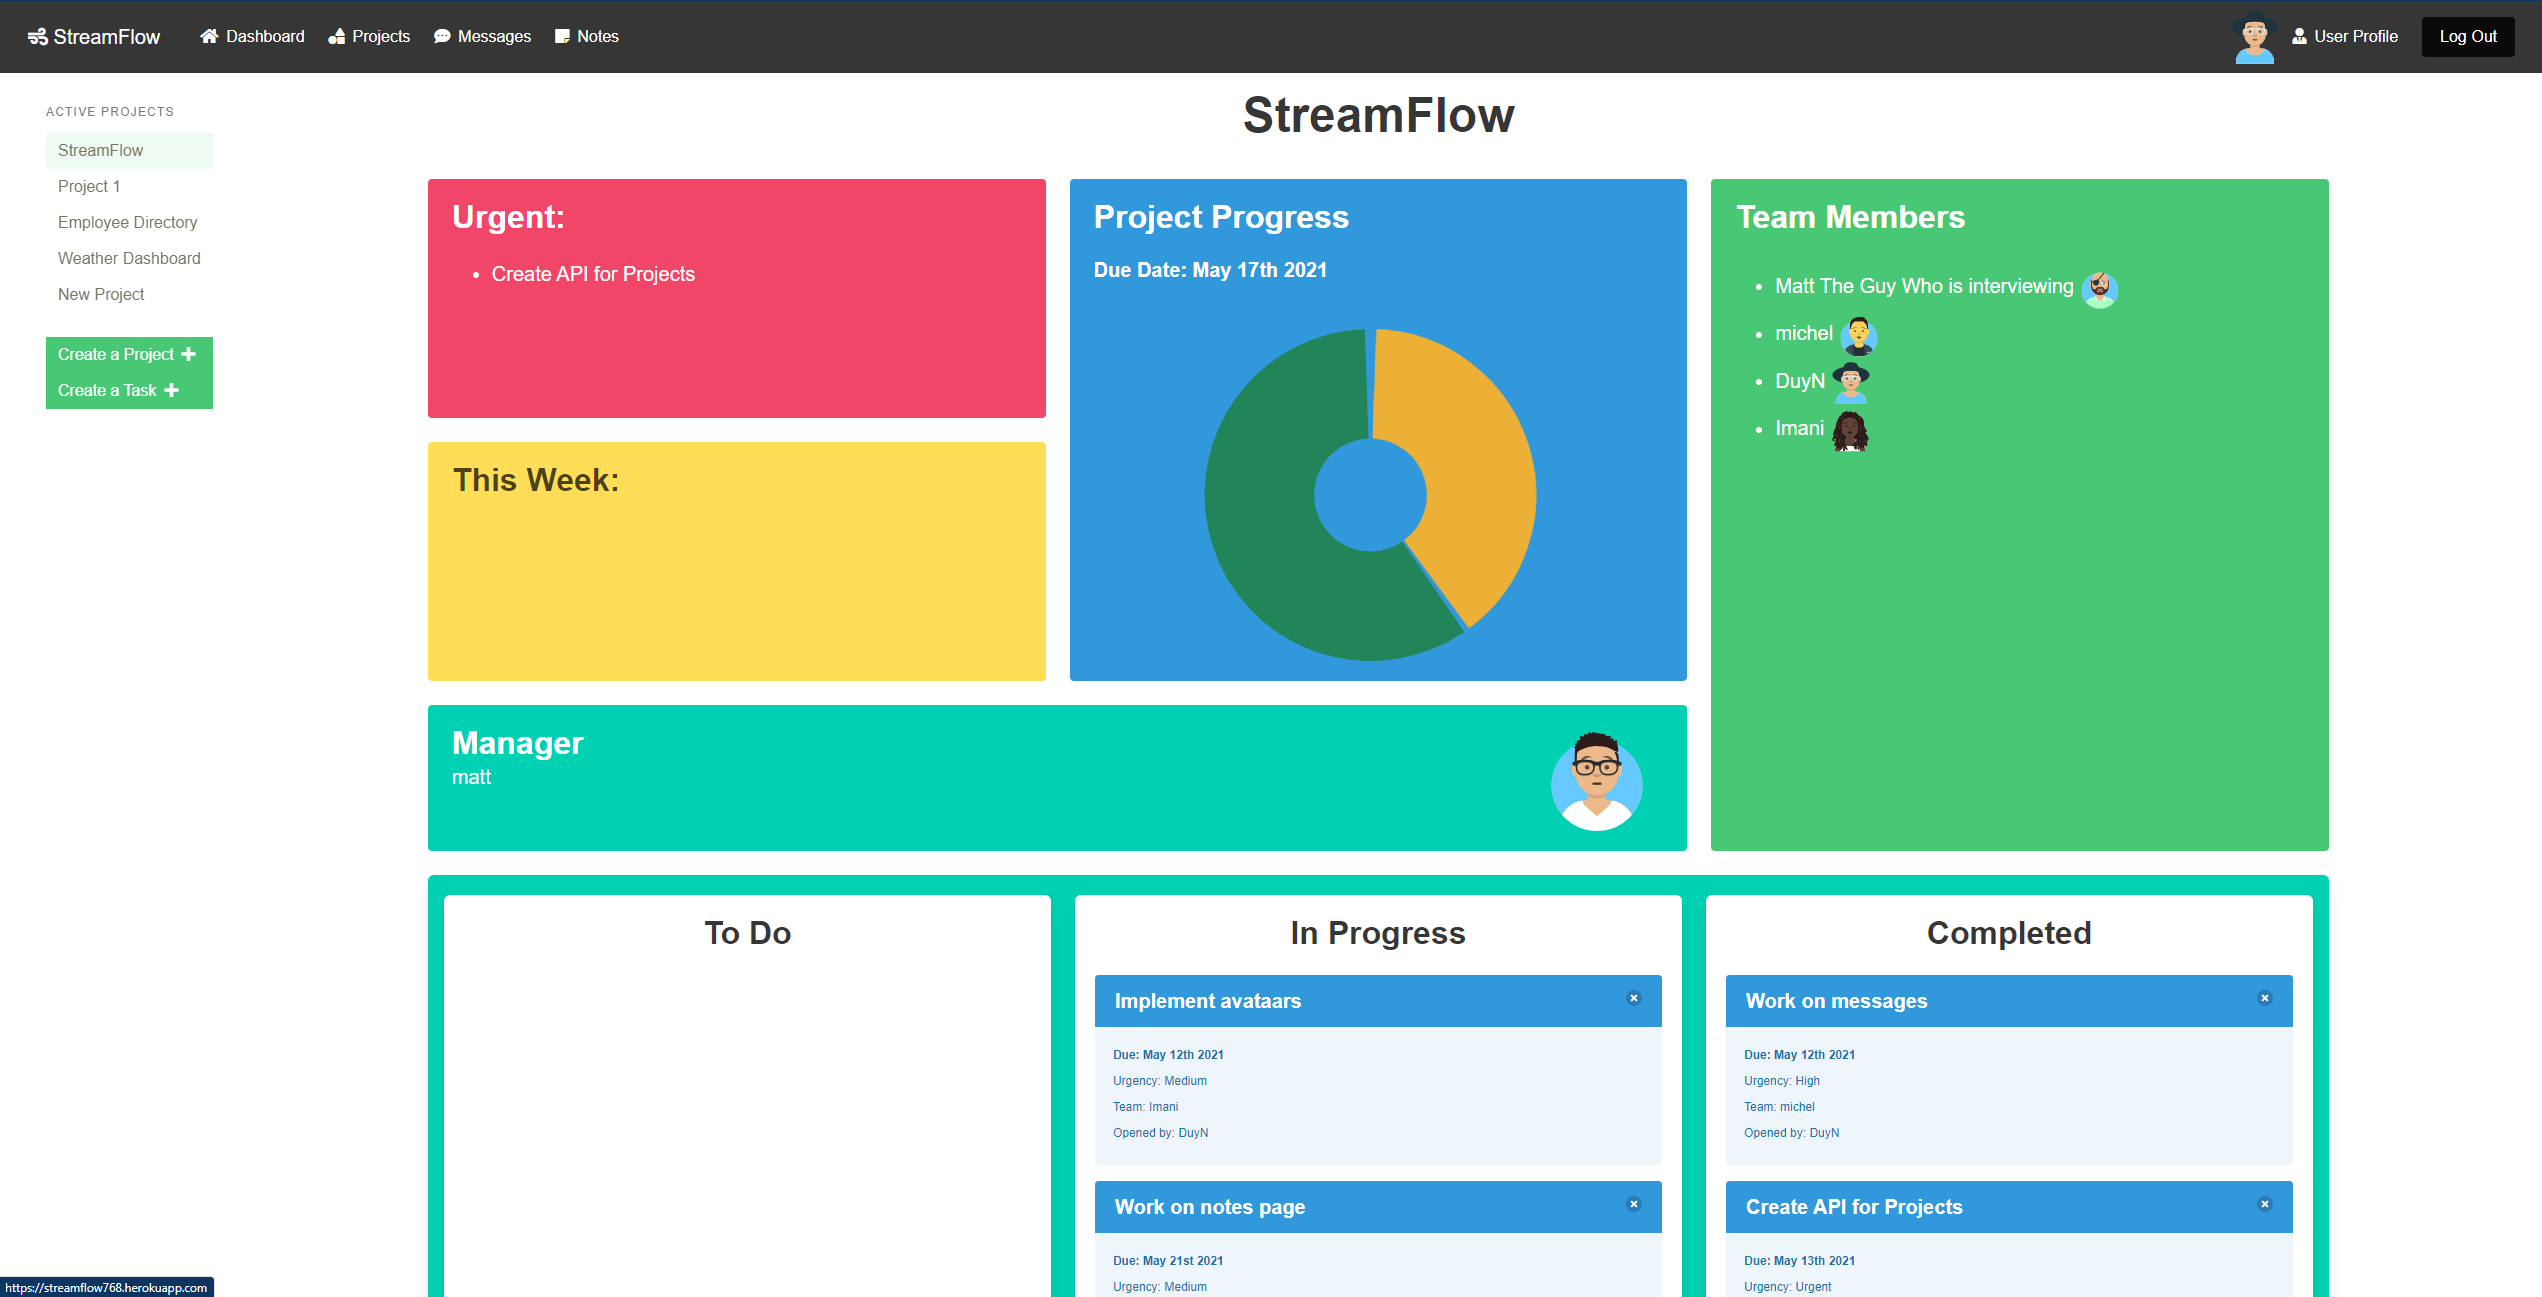
Task: Click Create a Project button
Action: point(128,354)
